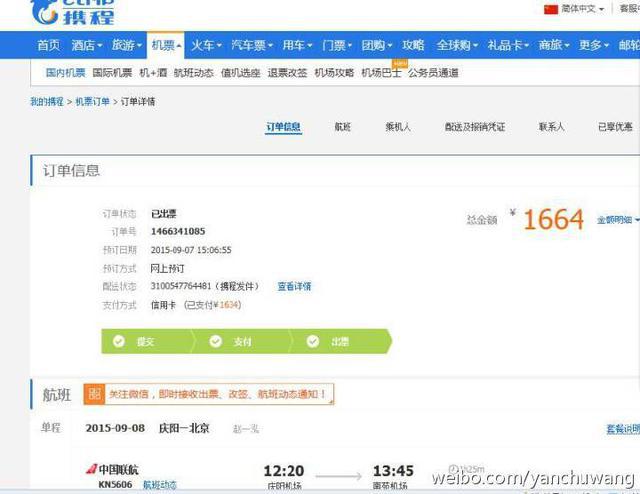This screenshot has height=494, width=640.
Task: Expand the 更多 navigation dropdown
Action: point(593,45)
